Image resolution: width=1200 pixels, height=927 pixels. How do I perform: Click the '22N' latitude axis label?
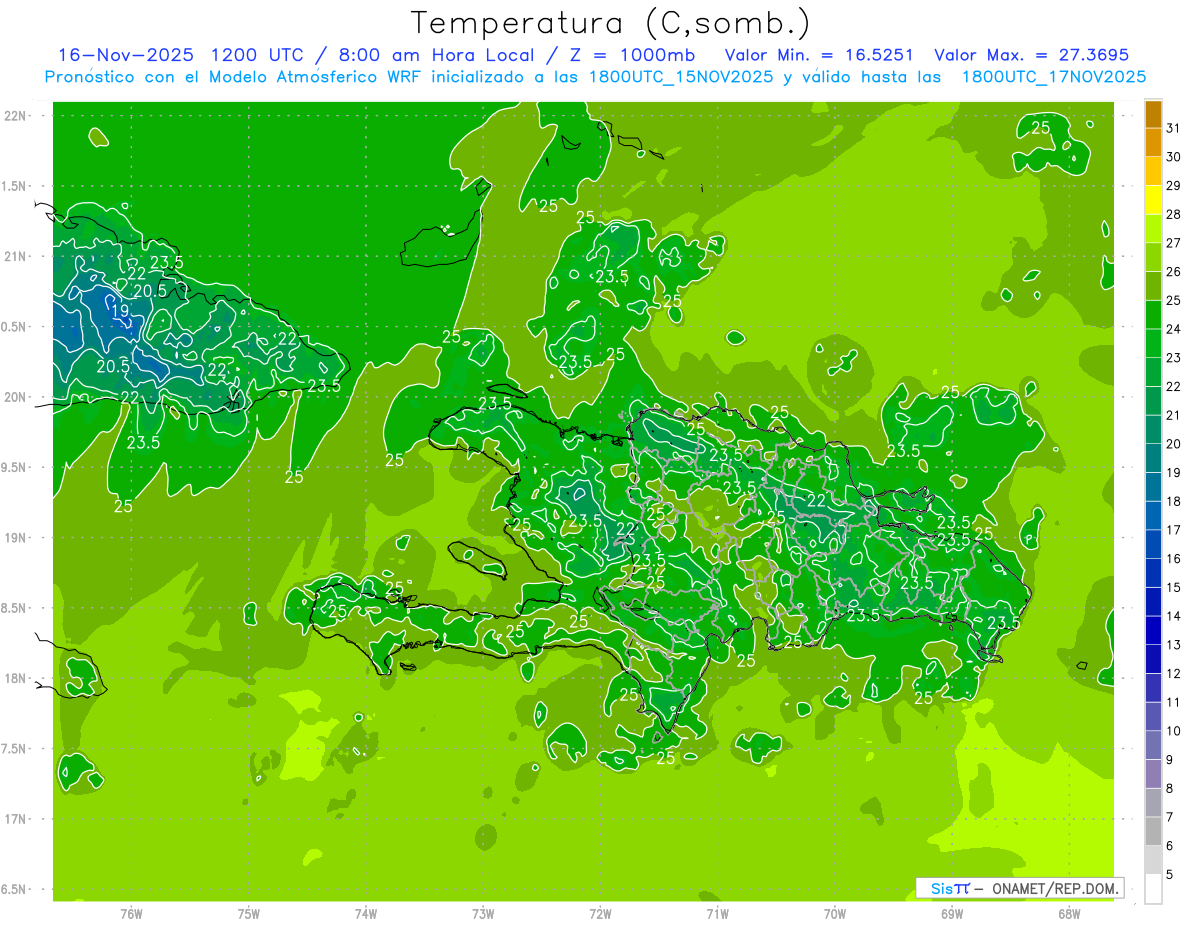tap(15, 115)
